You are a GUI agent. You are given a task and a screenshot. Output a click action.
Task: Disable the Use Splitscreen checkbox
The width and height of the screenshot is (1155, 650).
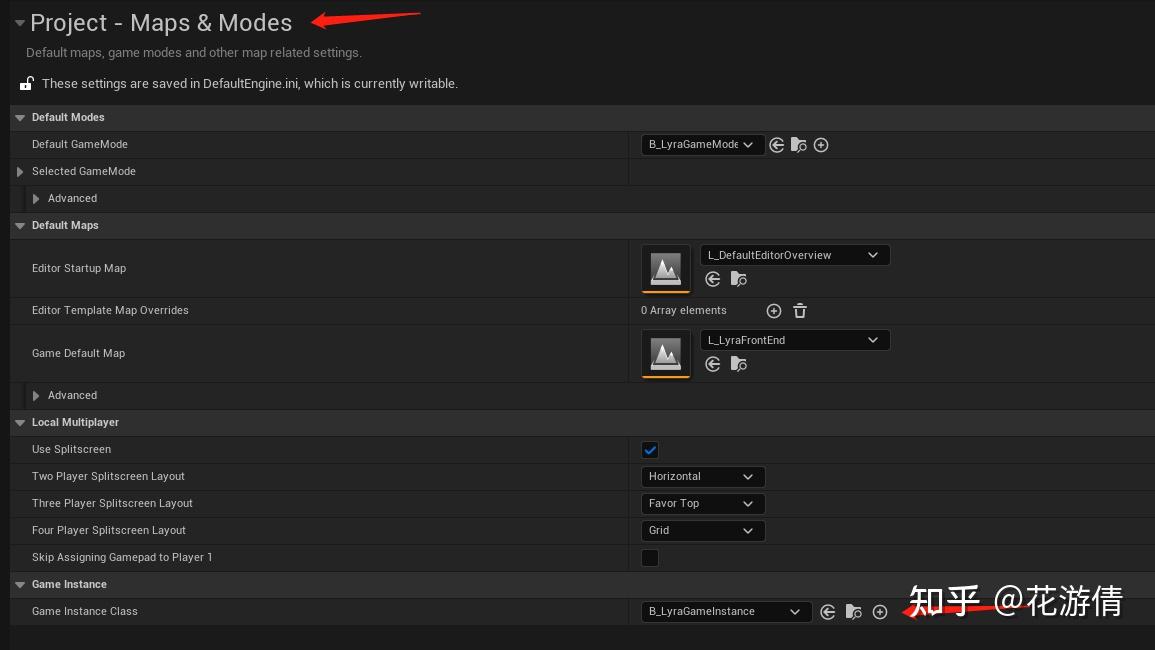[650, 450]
